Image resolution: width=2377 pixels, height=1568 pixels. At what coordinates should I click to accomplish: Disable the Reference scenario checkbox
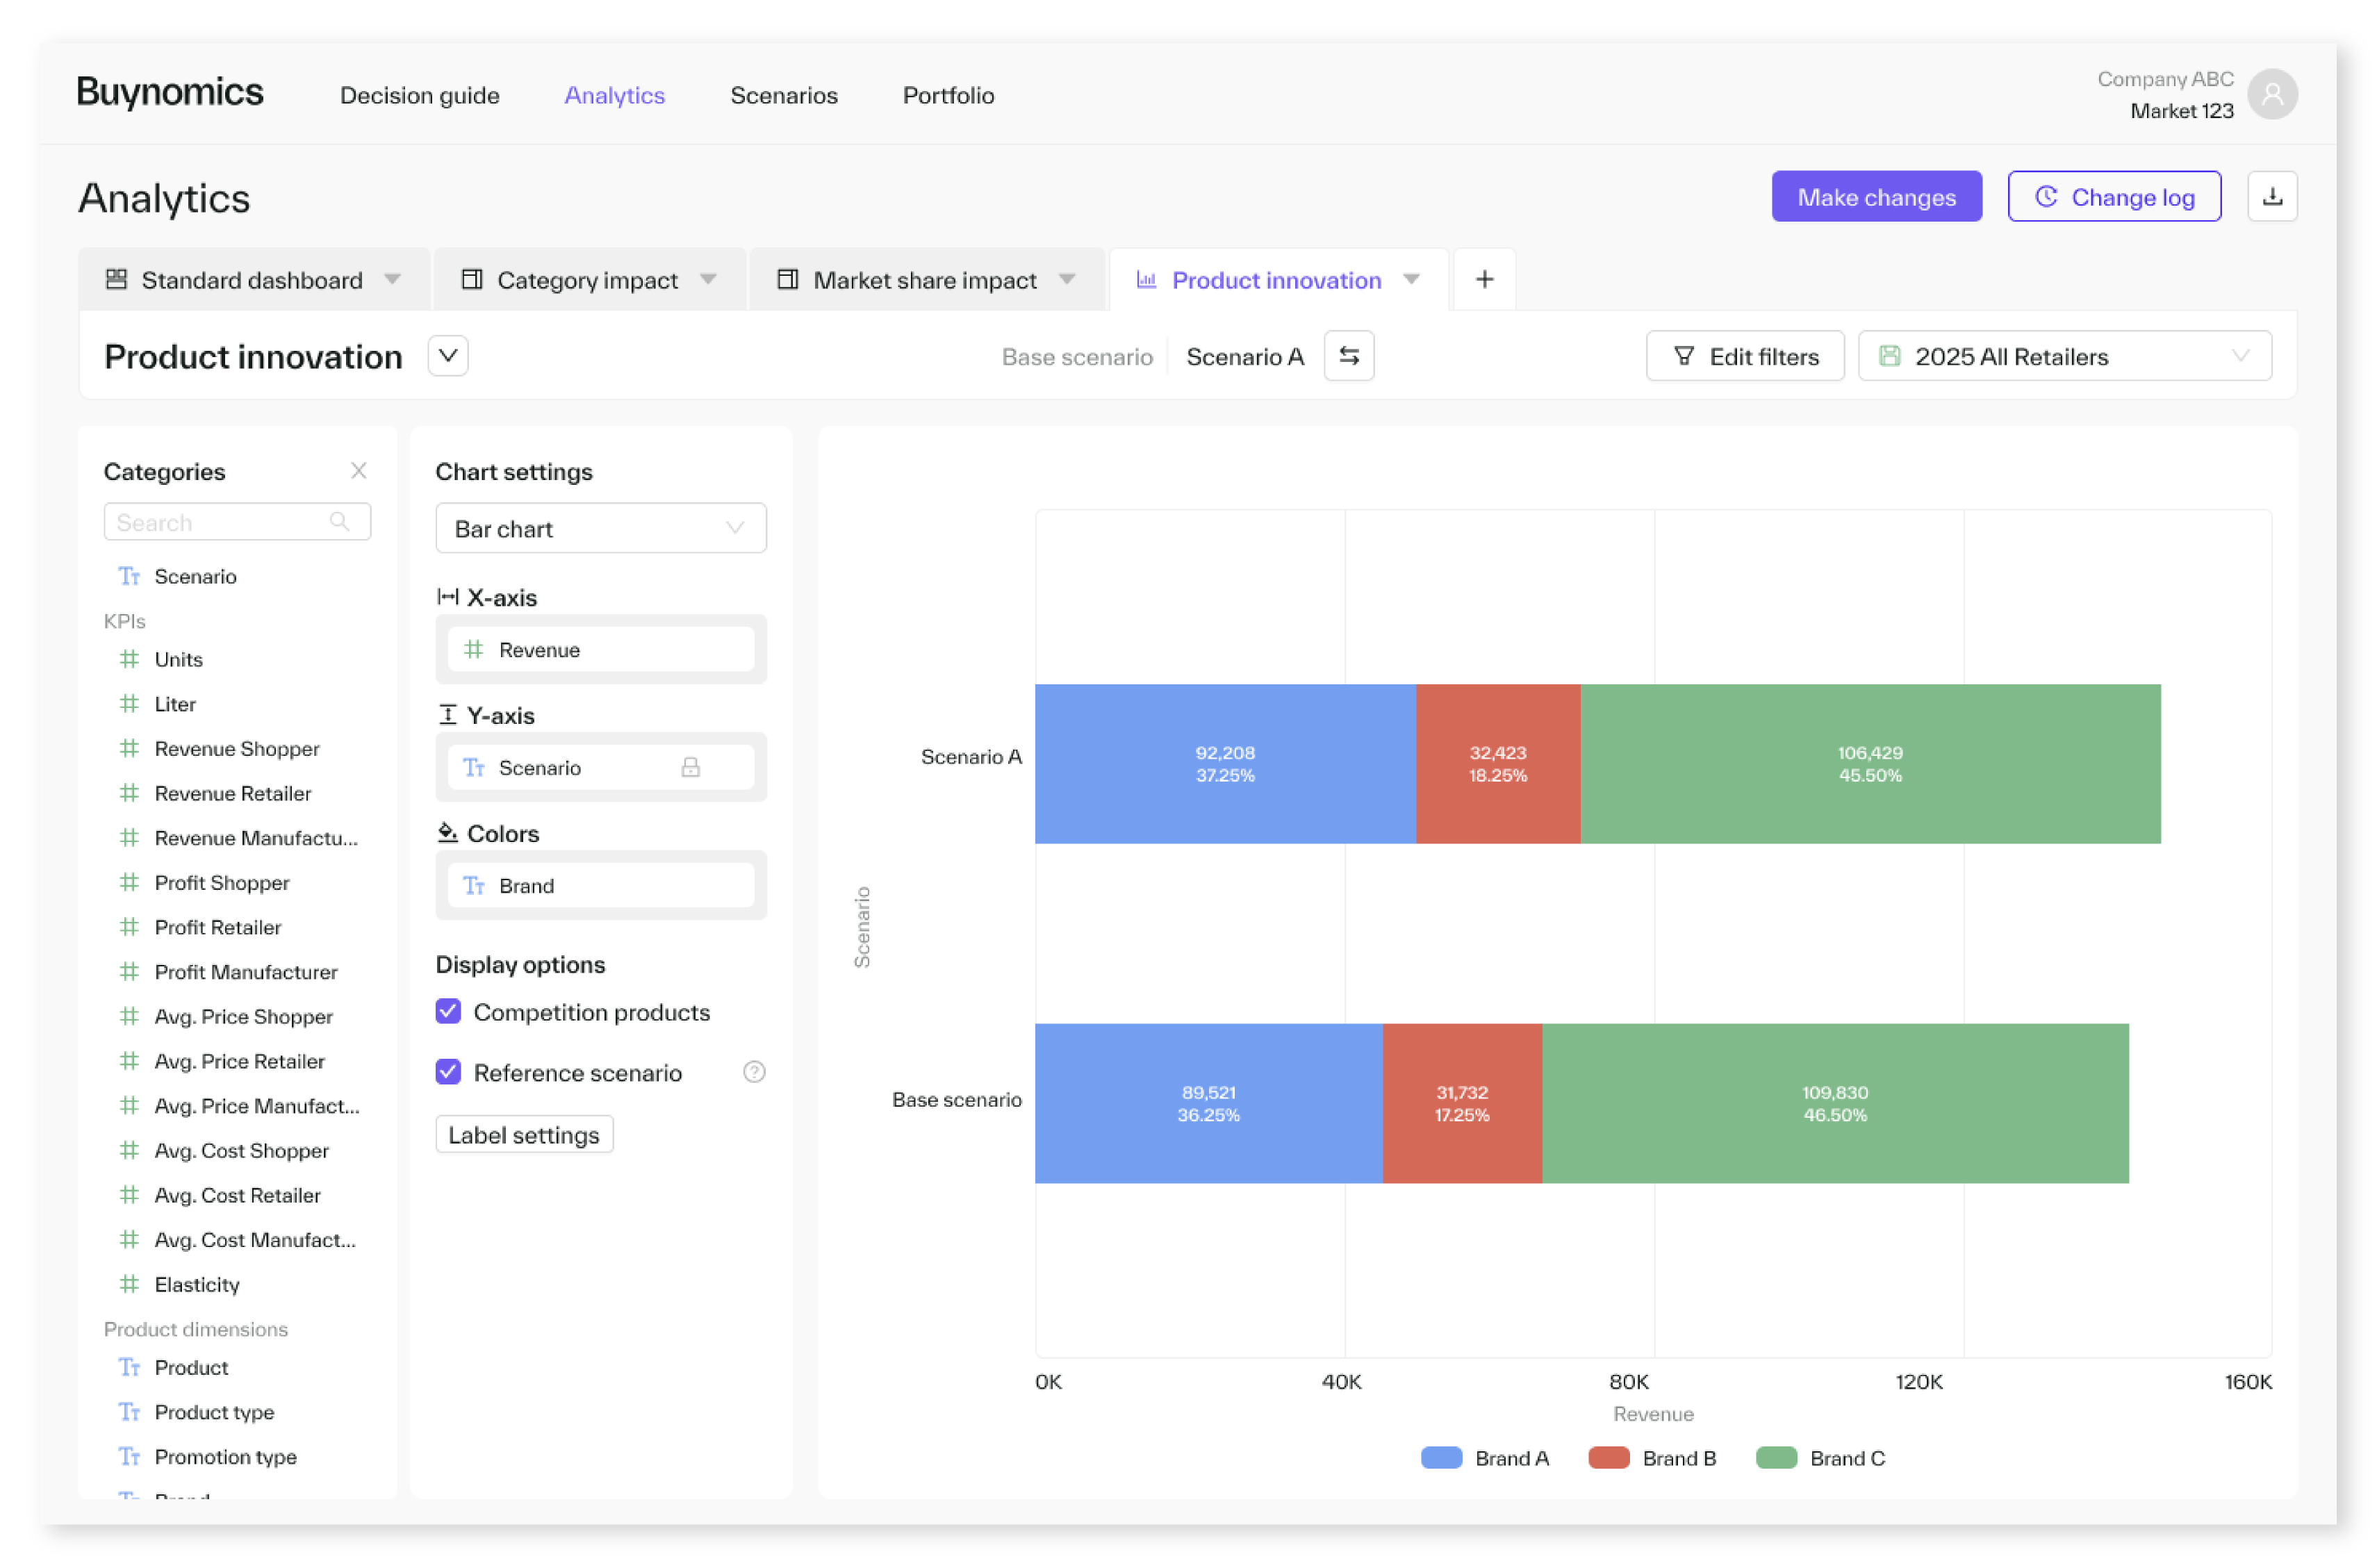[447, 1072]
